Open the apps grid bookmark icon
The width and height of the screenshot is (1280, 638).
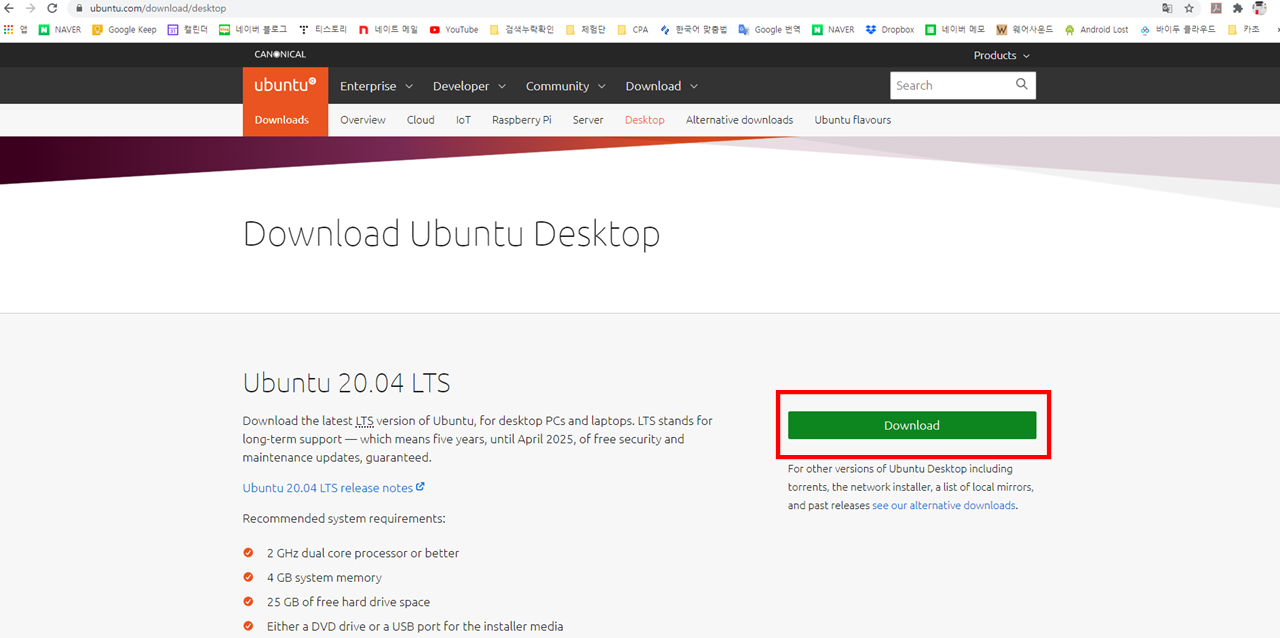tap(9, 30)
